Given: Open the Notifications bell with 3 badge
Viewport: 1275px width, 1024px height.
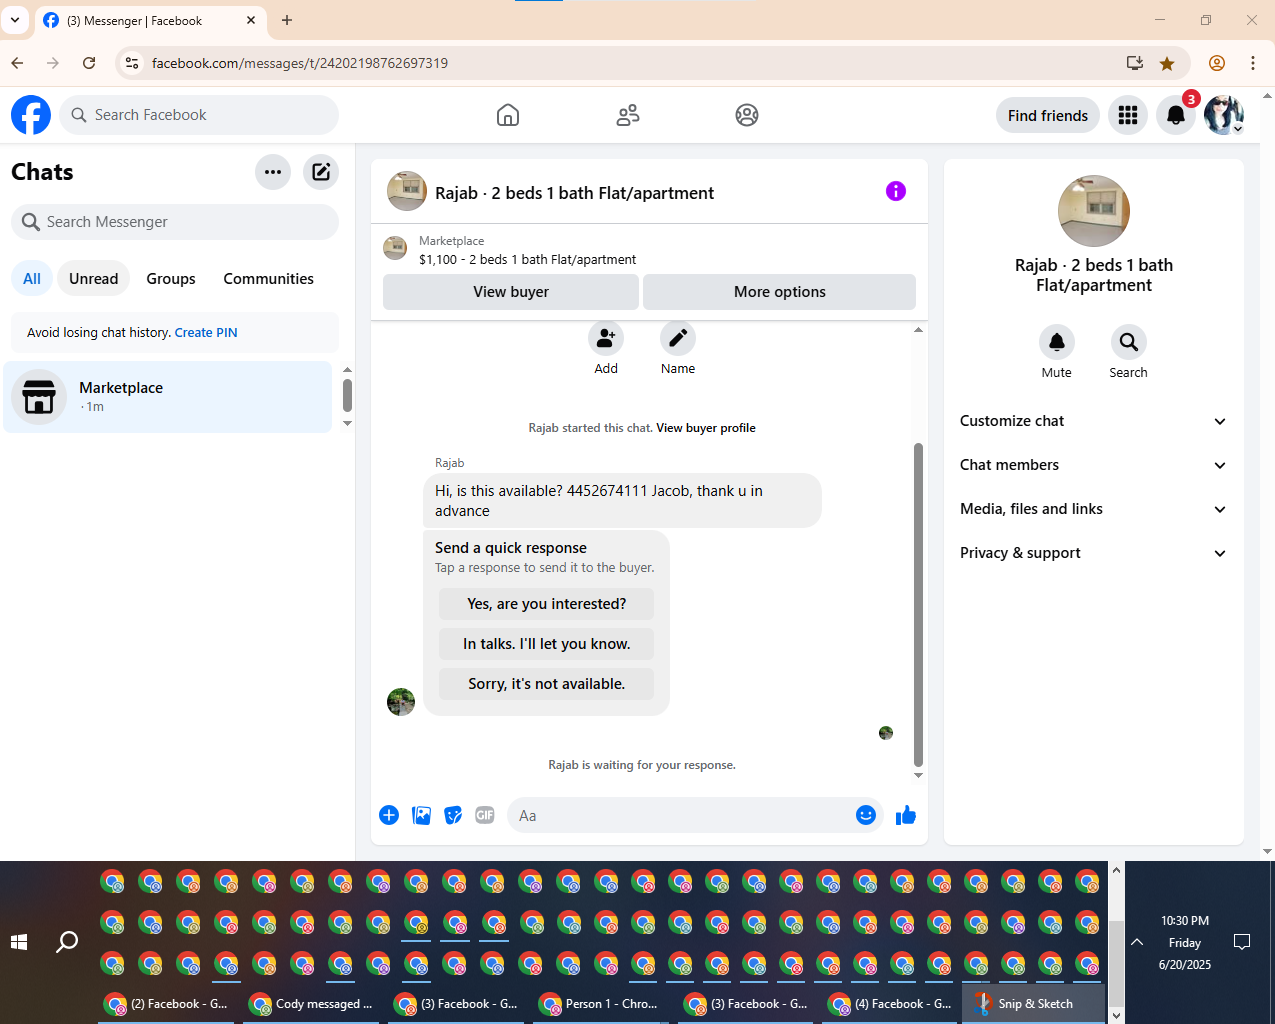Looking at the screenshot, I should 1177,115.
